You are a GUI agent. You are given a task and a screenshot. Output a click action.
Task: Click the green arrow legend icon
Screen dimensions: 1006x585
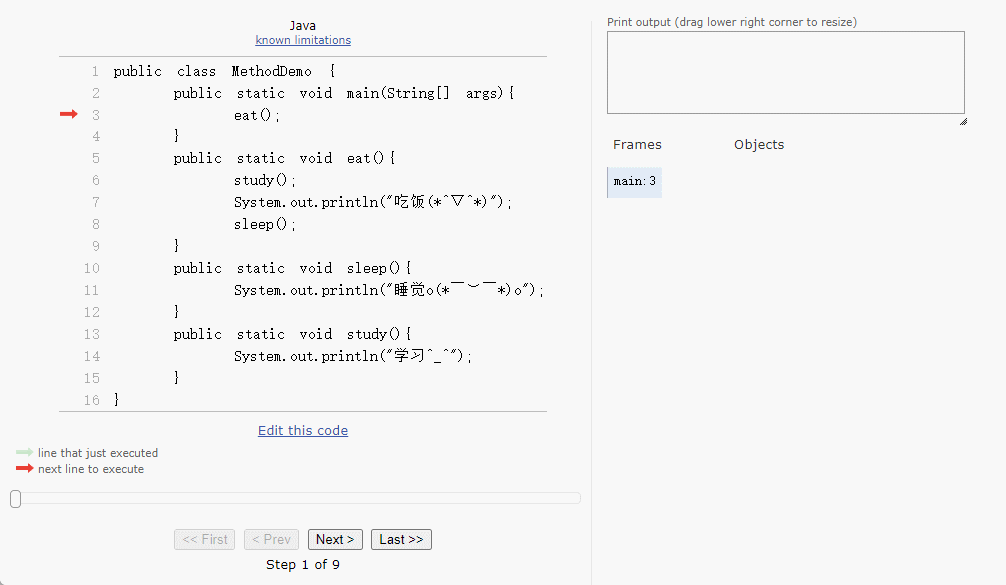(24, 453)
